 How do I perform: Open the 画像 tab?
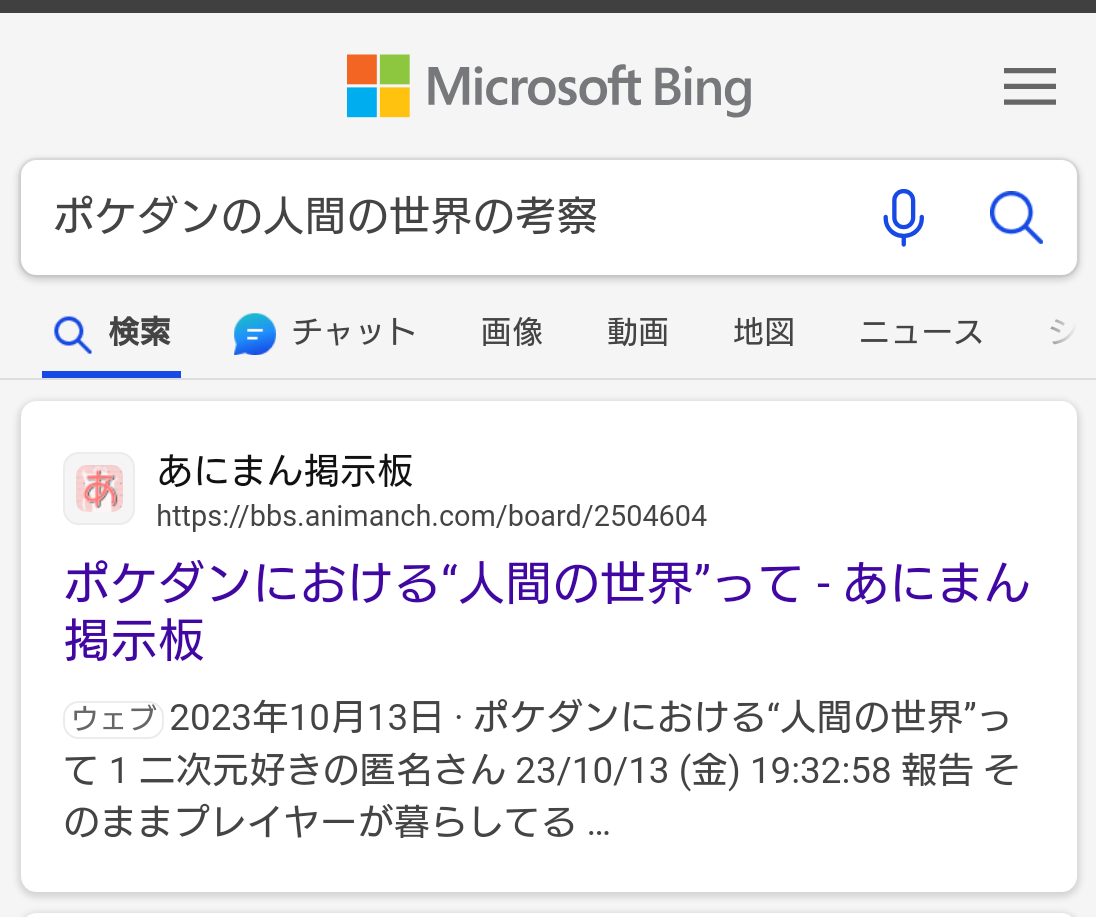[x=512, y=332]
